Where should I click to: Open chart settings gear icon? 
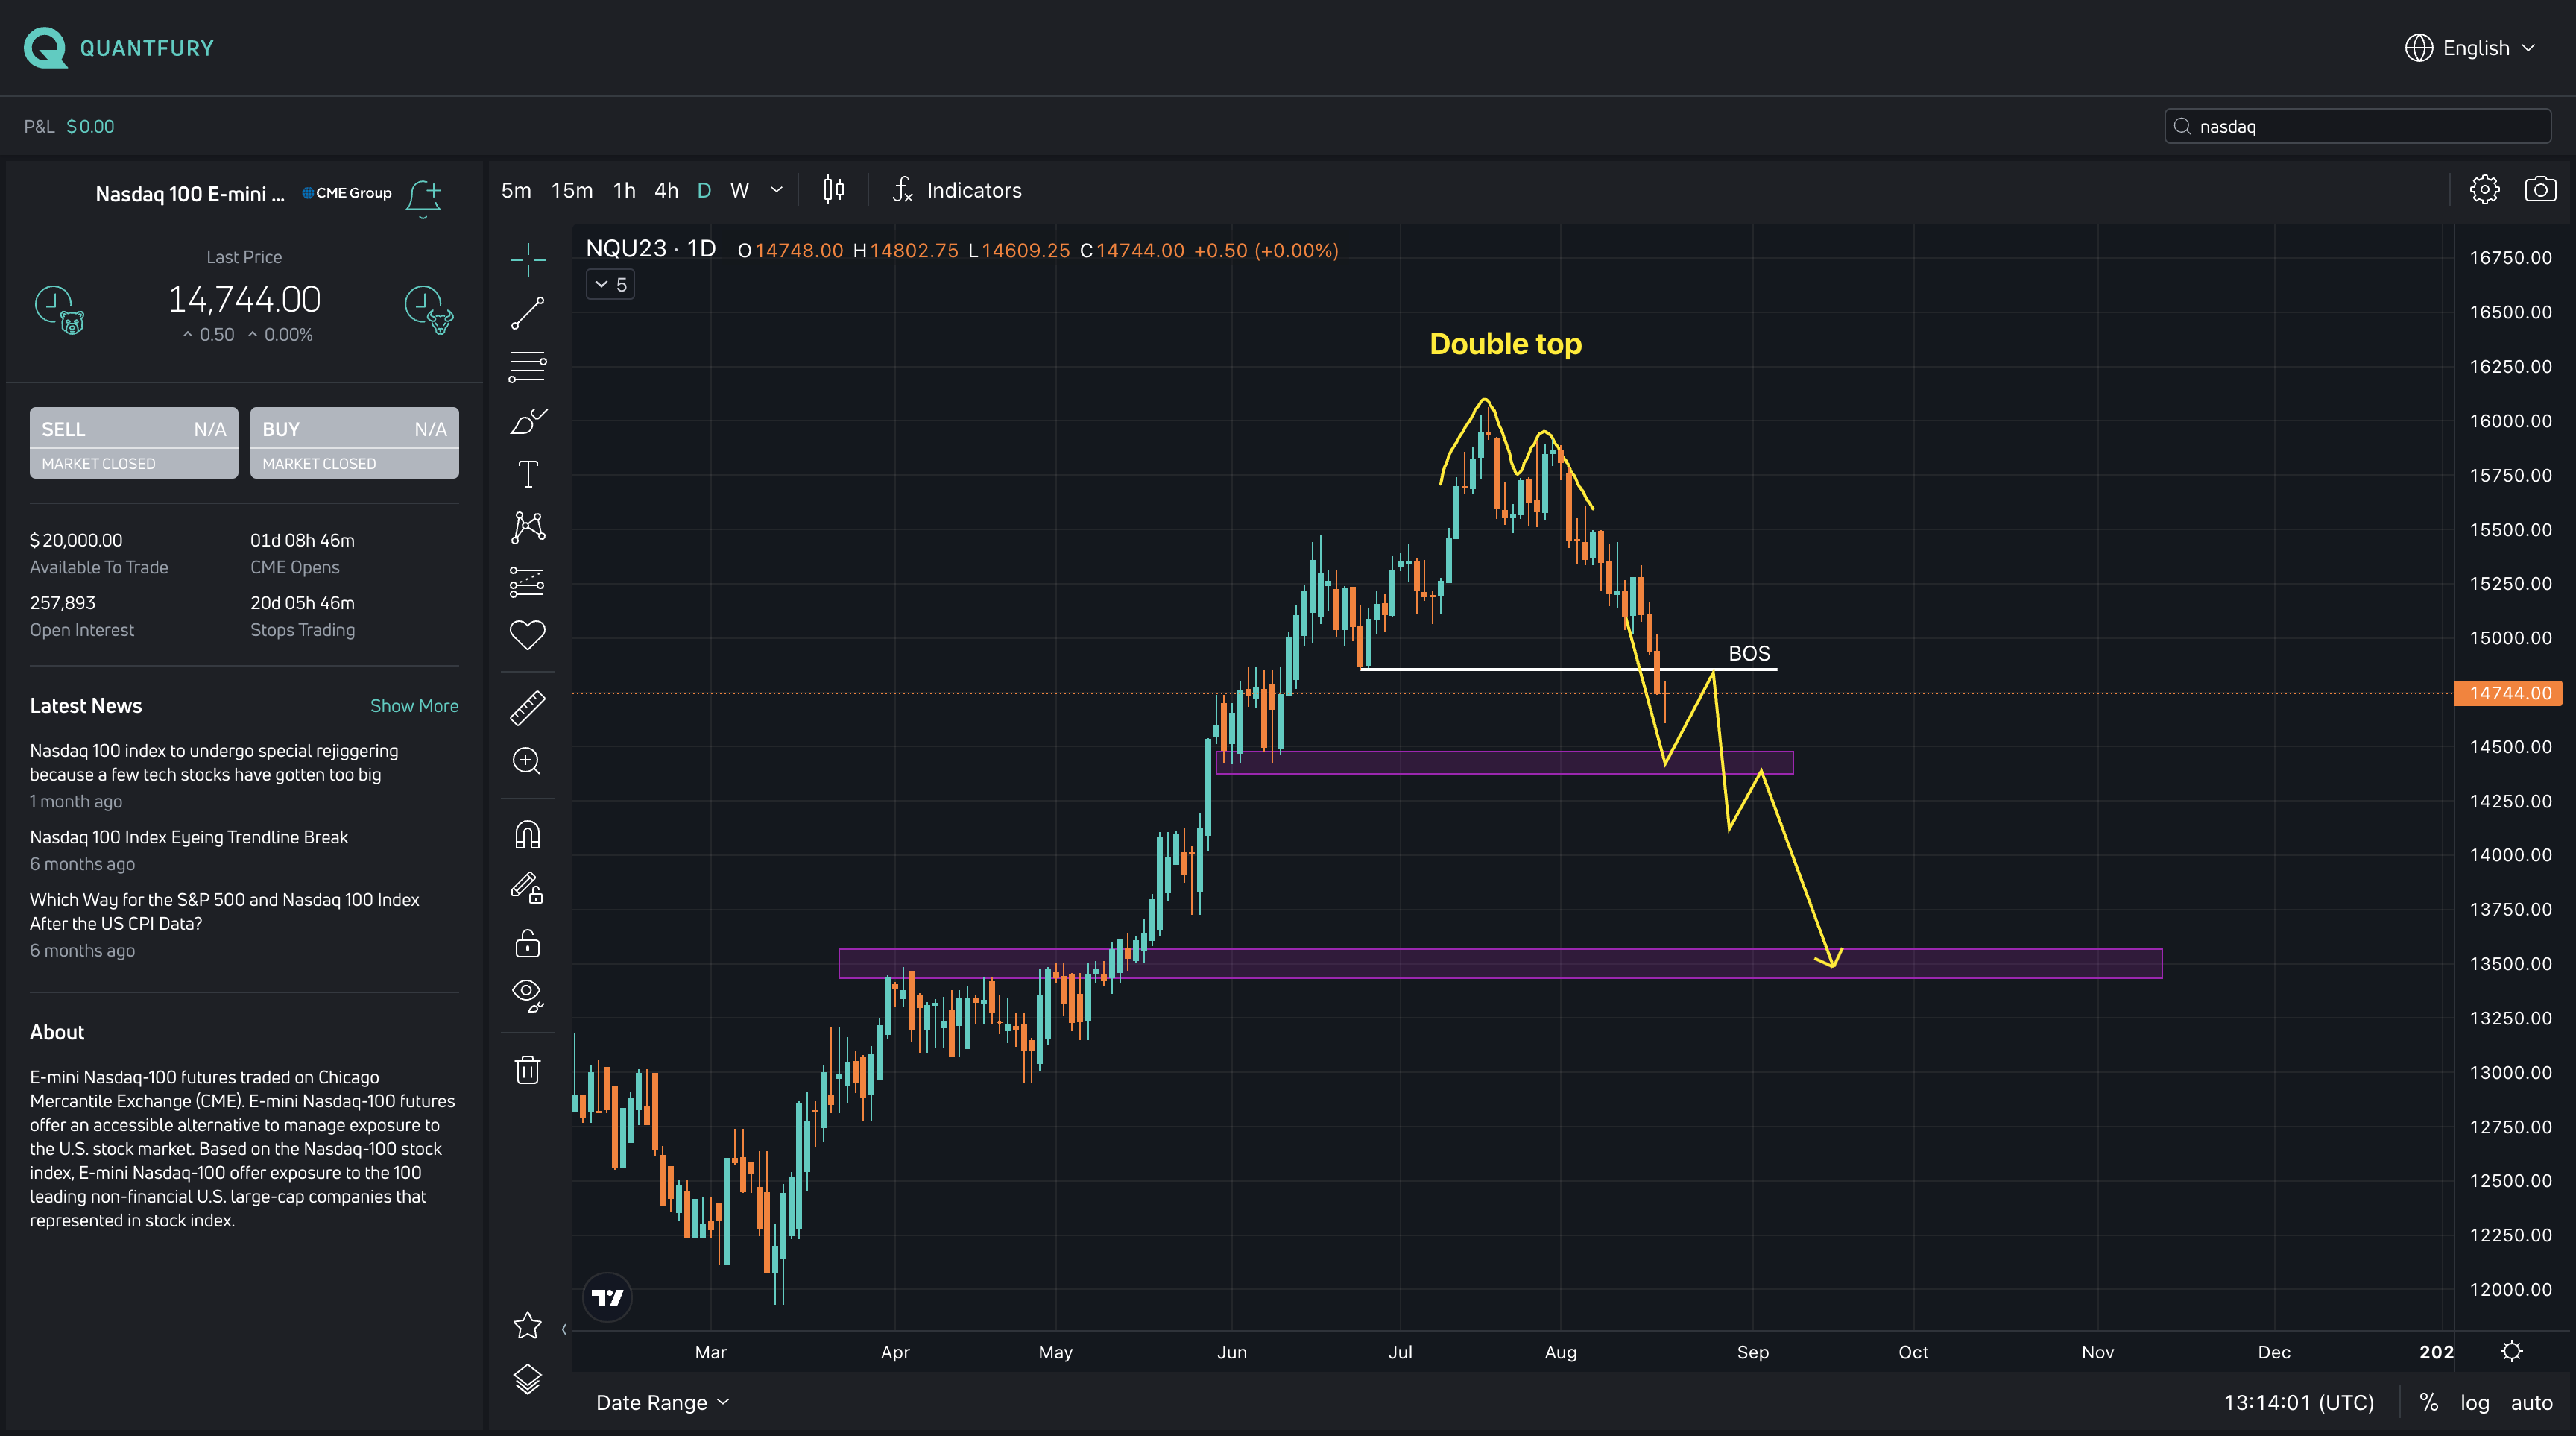click(x=2484, y=190)
